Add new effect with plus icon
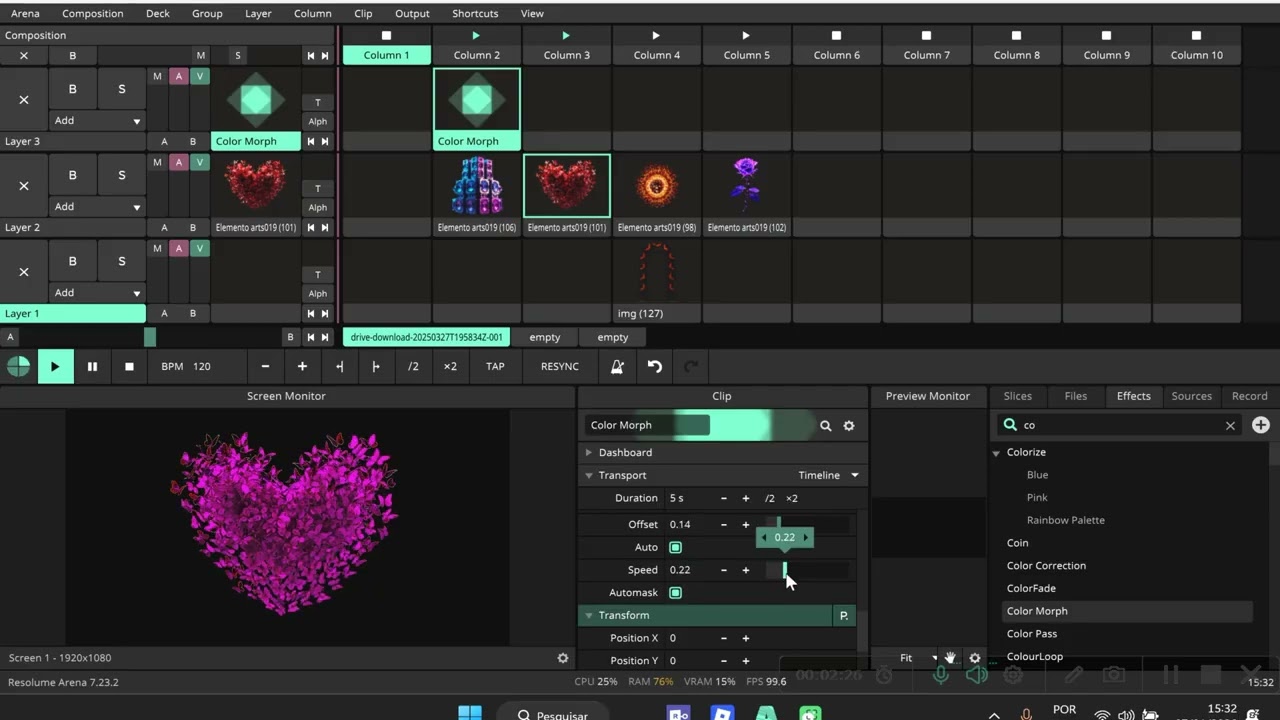Screen dimensions: 1280x720 (x=1260, y=425)
